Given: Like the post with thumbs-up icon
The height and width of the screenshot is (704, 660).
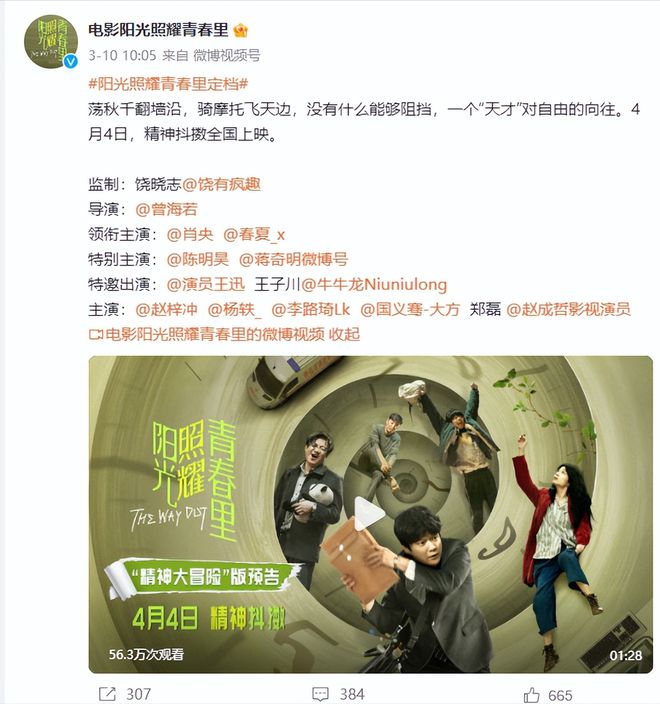Looking at the screenshot, I should [532, 695].
